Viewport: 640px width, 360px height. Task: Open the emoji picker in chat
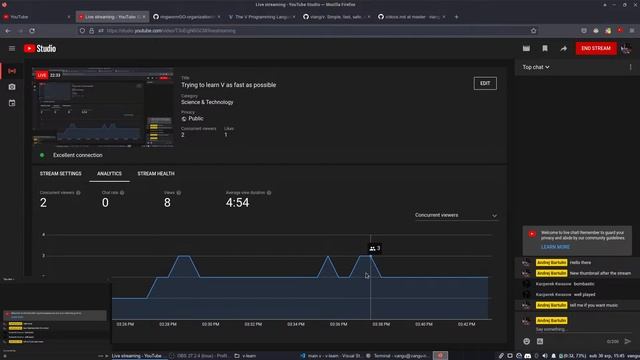[527, 341]
